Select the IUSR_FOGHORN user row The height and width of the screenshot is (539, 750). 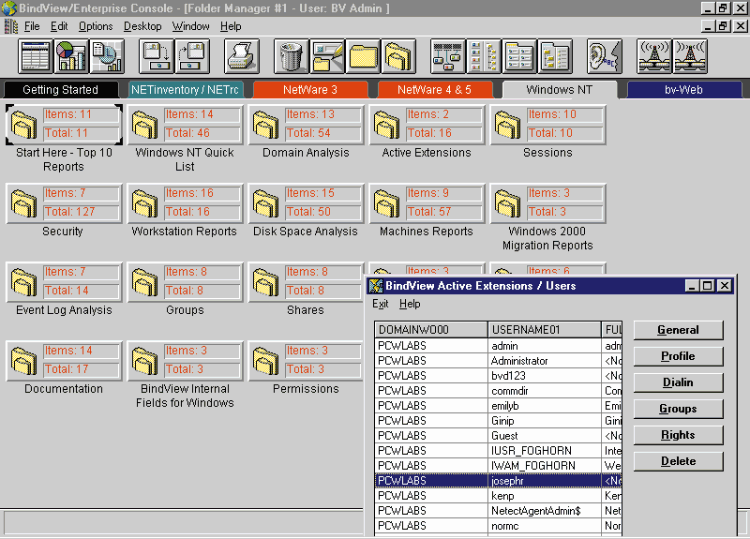point(498,451)
